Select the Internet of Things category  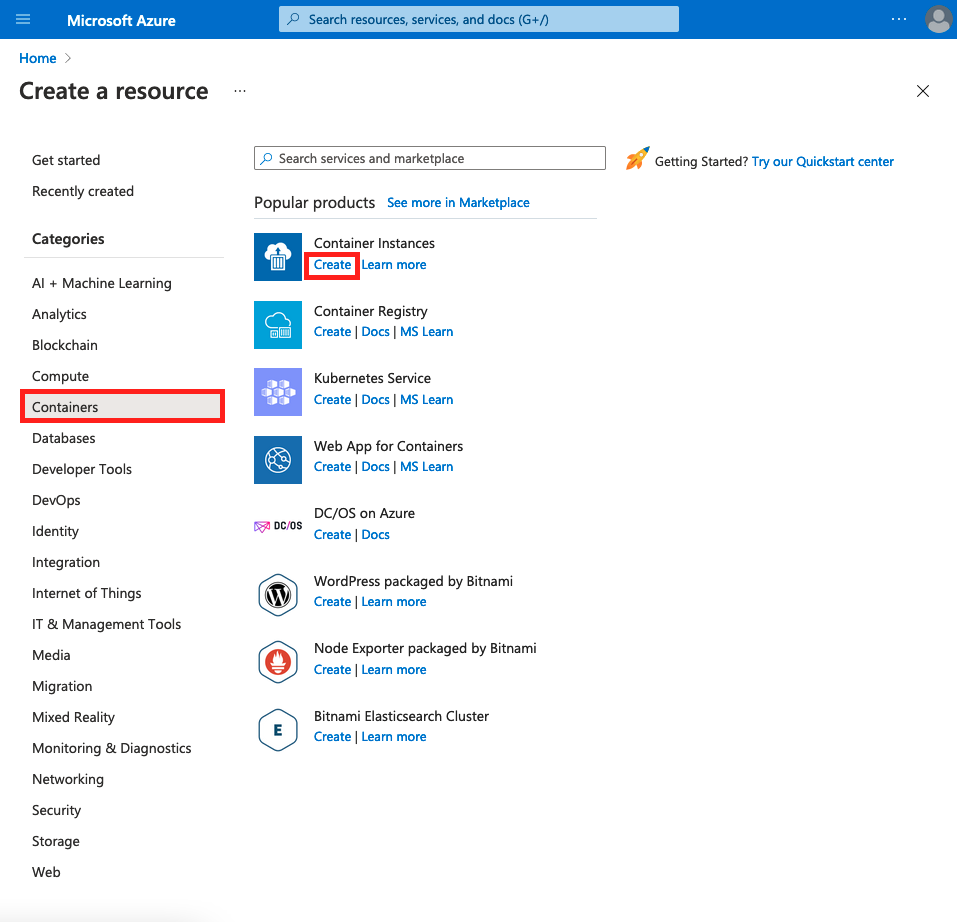87,593
